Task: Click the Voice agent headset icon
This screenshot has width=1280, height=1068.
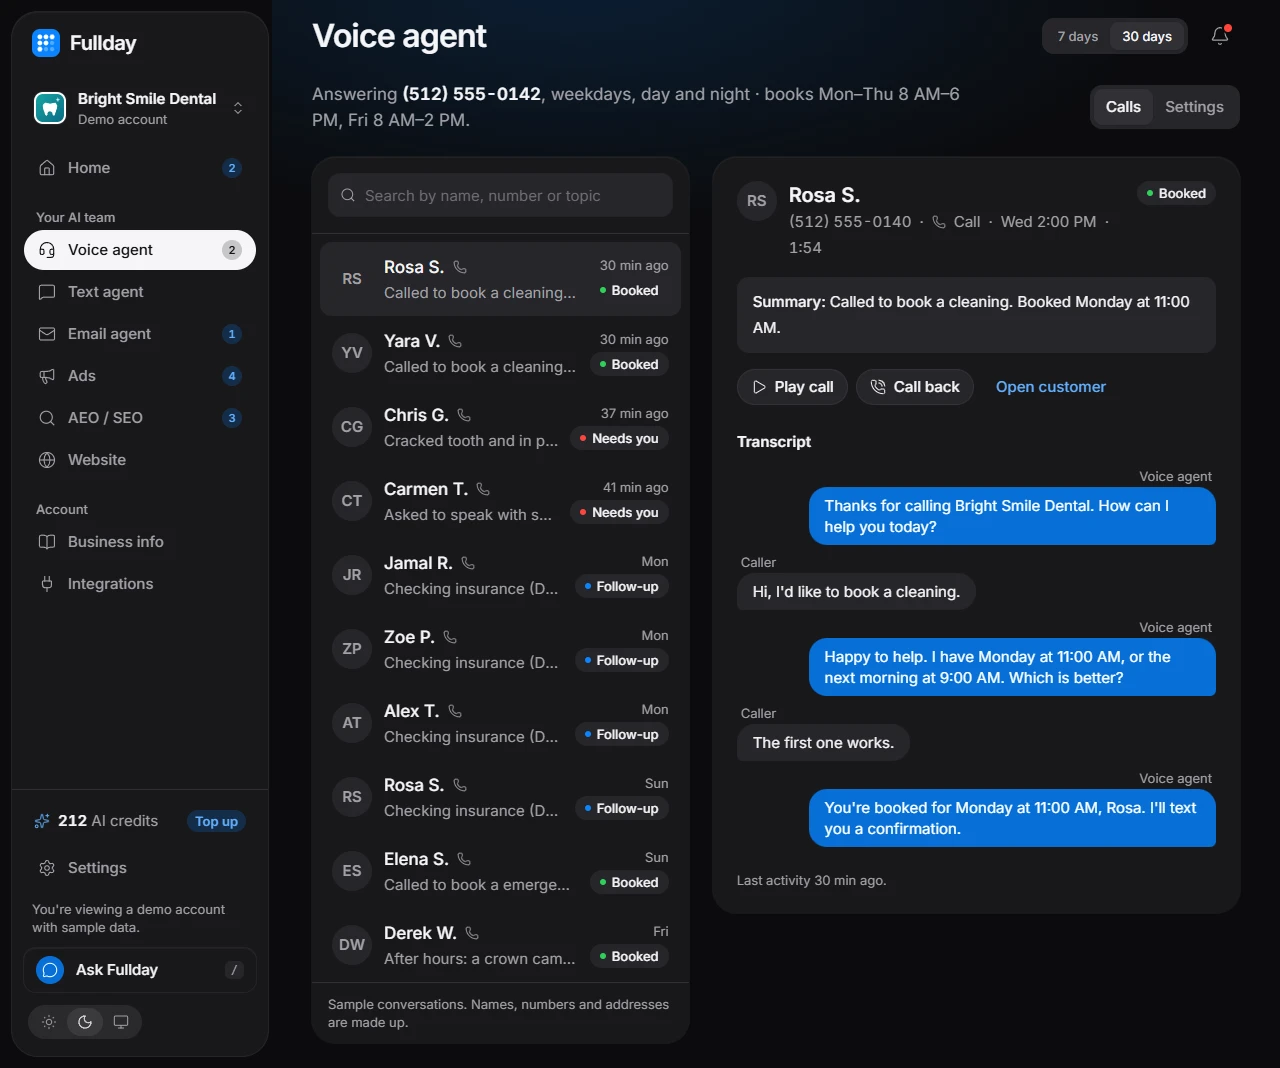Action: [x=47, y=250]
